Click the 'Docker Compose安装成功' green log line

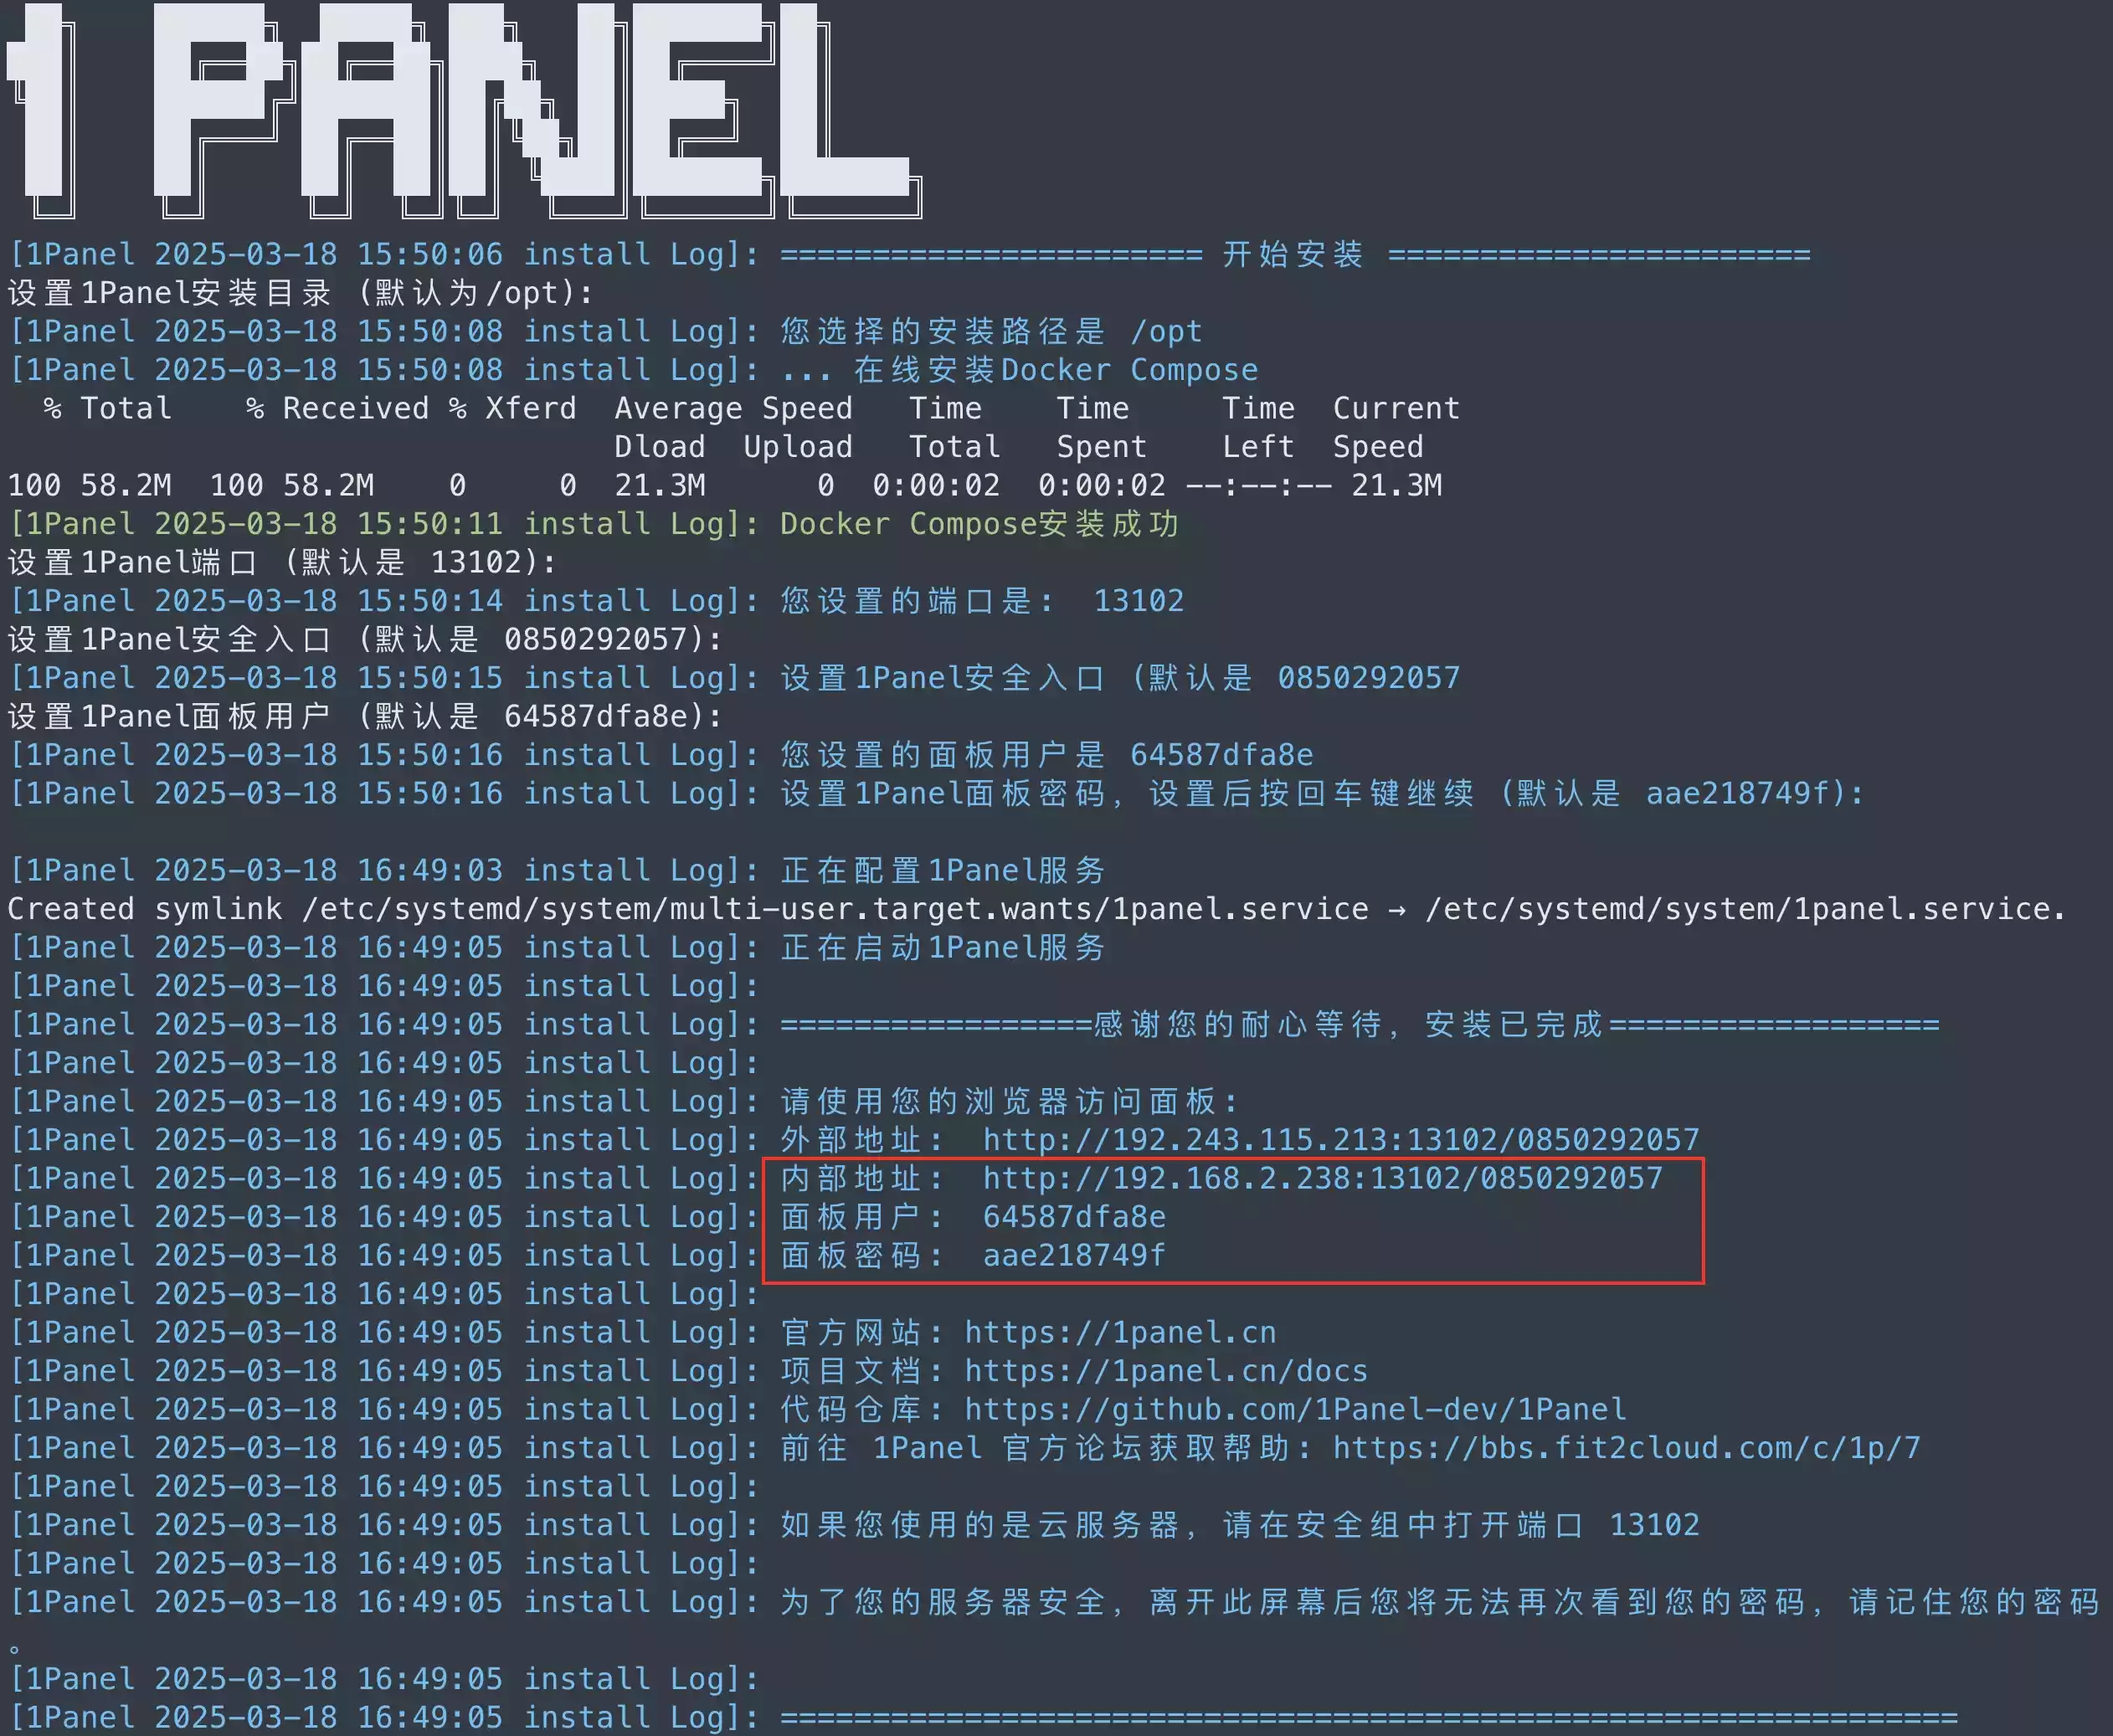tap(594, 524)
